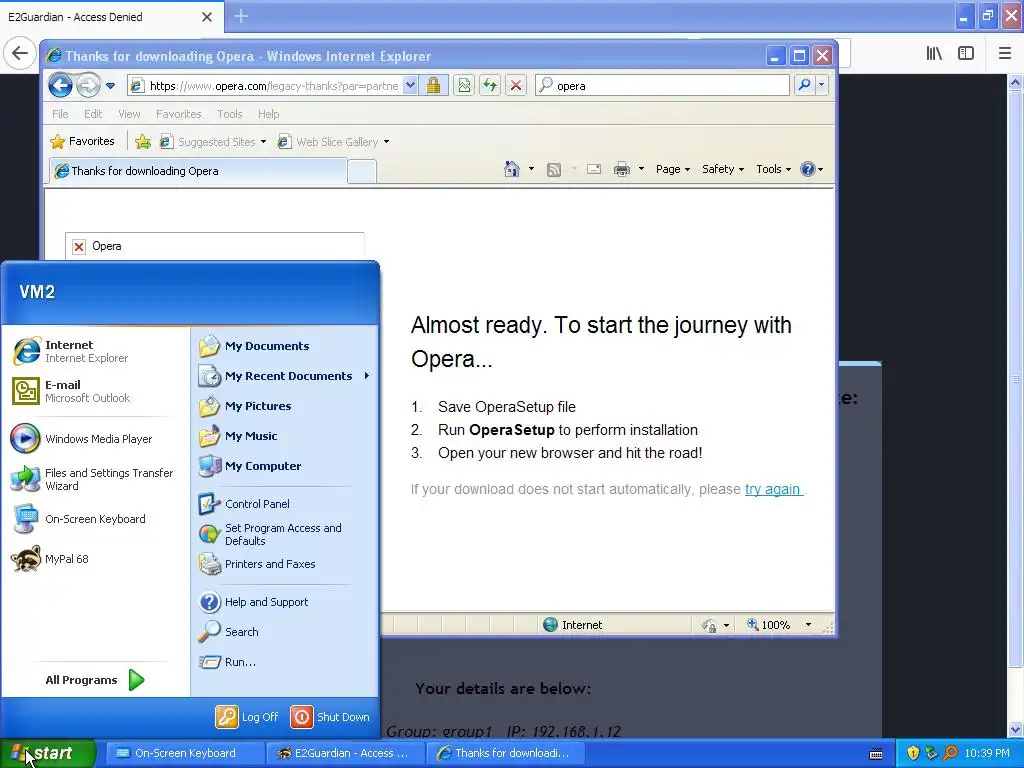Screen dimensions: 1024x768
Task: Click the security lock icon in address bar
Action: pyautogui.click(x=433, y=86)
